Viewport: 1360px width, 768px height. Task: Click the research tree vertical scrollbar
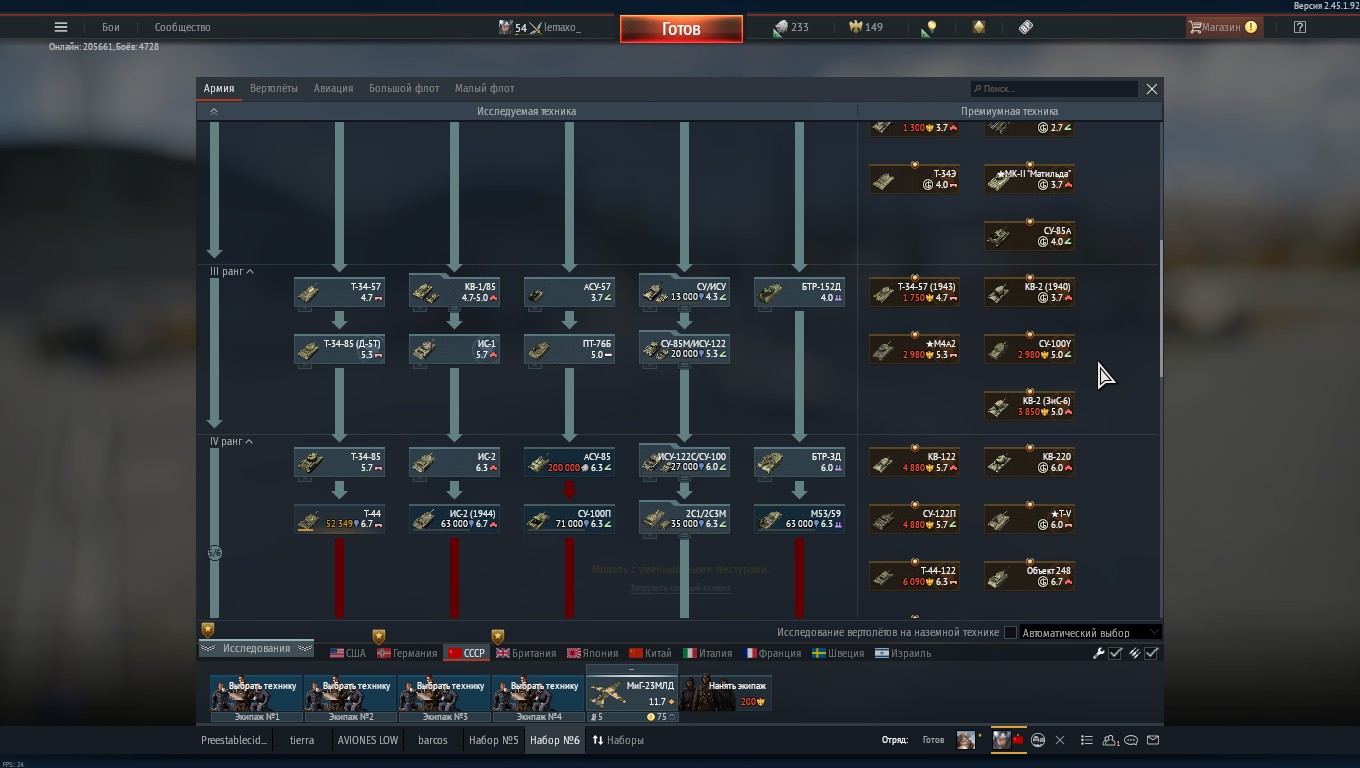[x=1160, y=308]
